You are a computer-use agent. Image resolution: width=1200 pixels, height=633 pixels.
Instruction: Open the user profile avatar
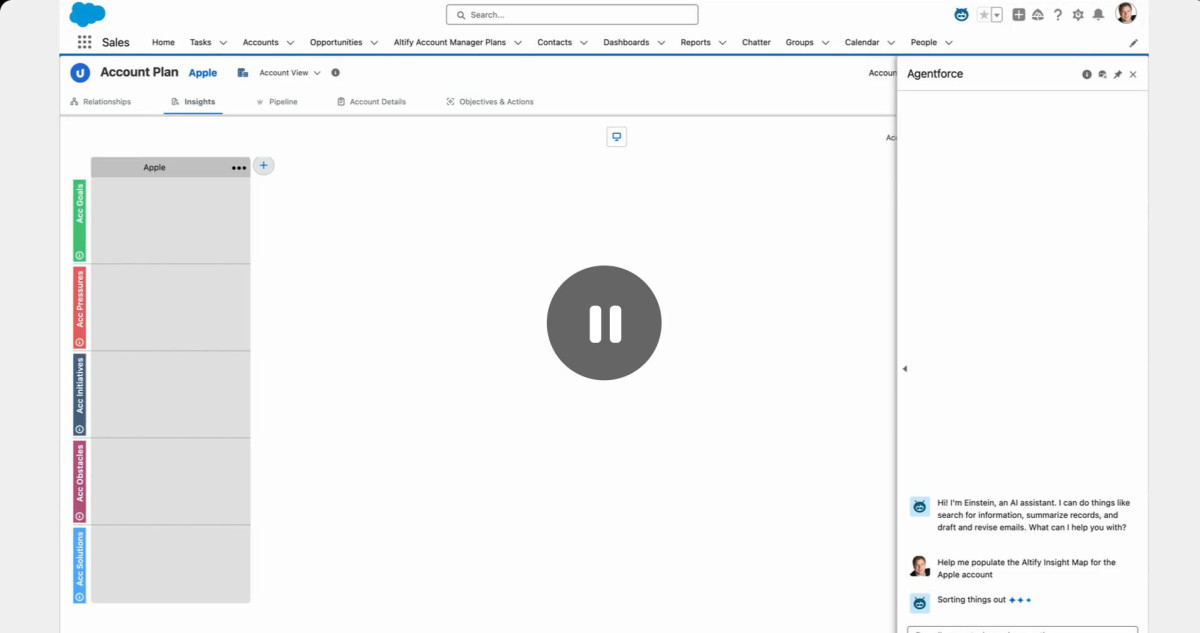point(1126,13)
